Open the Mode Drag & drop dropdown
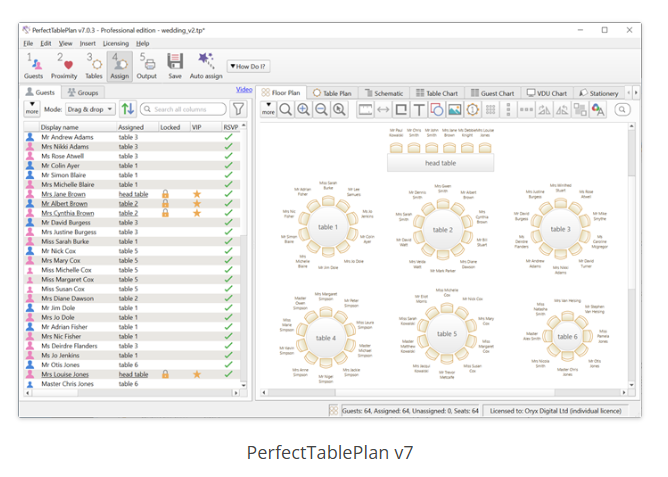Screen dimensions: 668x477 point(90,109)
